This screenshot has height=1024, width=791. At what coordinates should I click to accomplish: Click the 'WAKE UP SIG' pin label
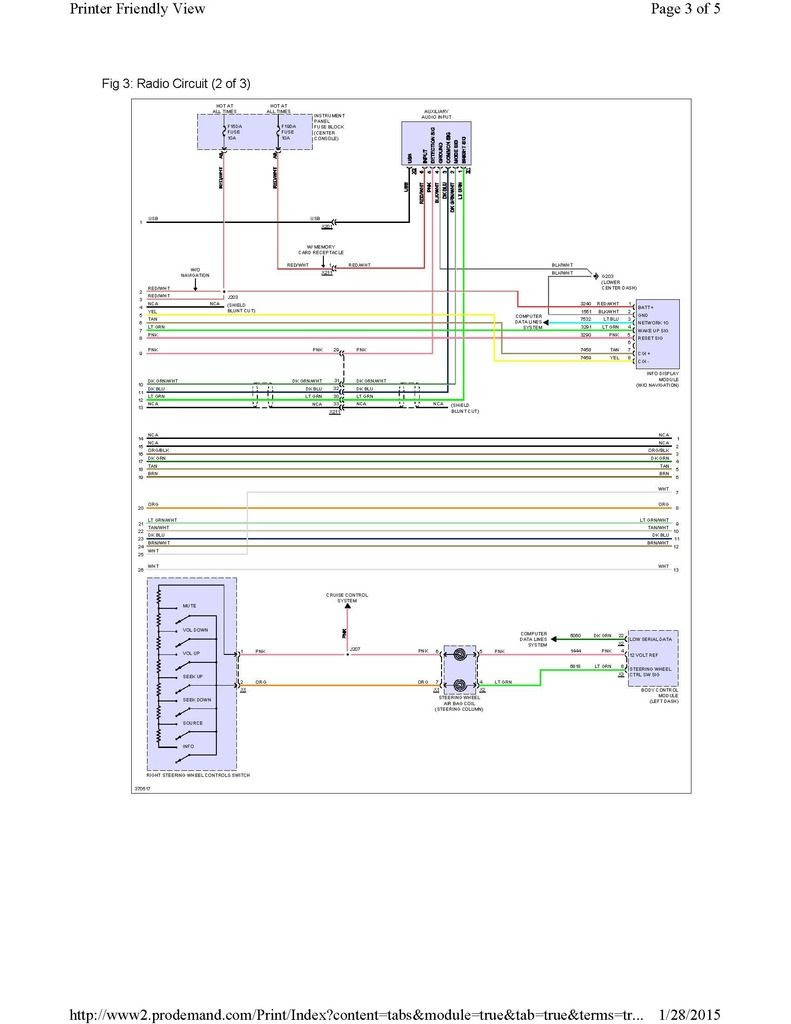(x=653, y=330)
